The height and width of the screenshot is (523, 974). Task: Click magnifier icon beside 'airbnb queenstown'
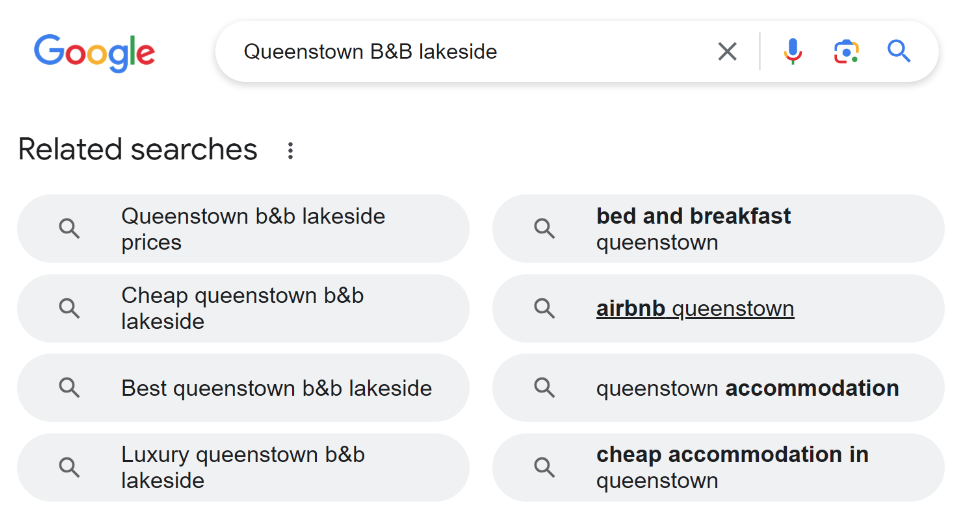click(544, 308)
